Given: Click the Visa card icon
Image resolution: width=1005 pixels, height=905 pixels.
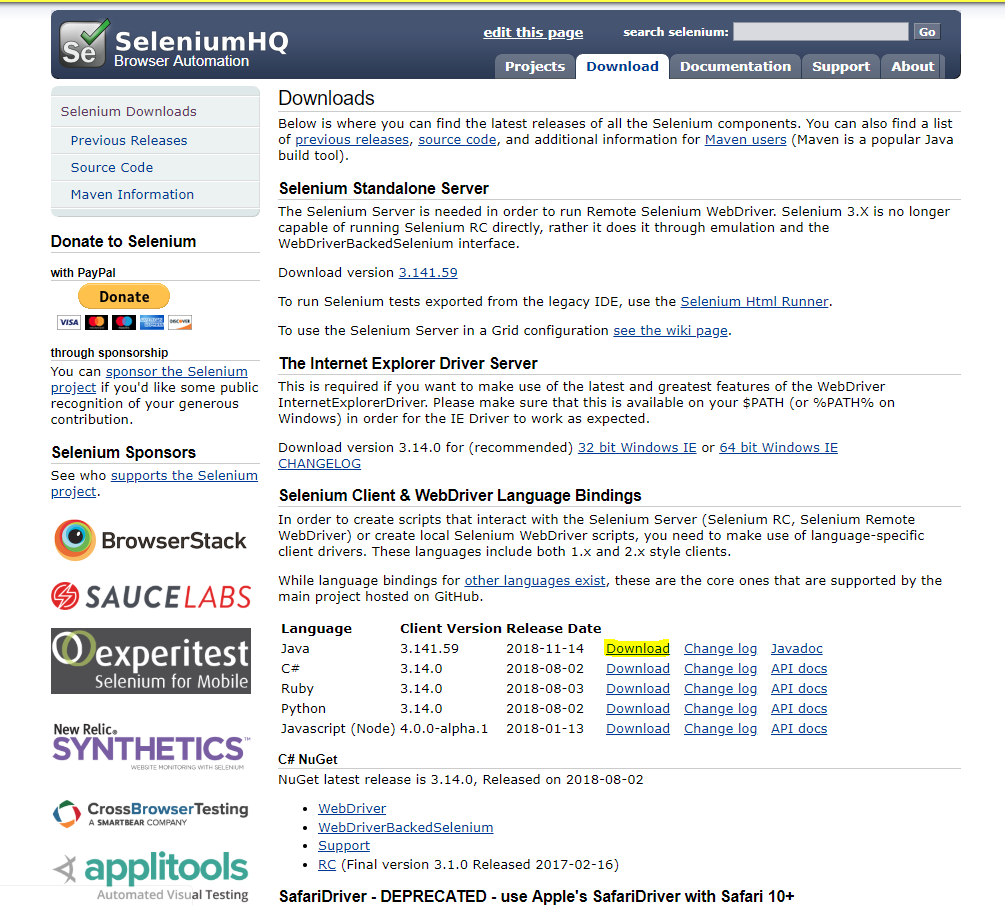Looking at the screenshot, I should (x=69, y=322).
